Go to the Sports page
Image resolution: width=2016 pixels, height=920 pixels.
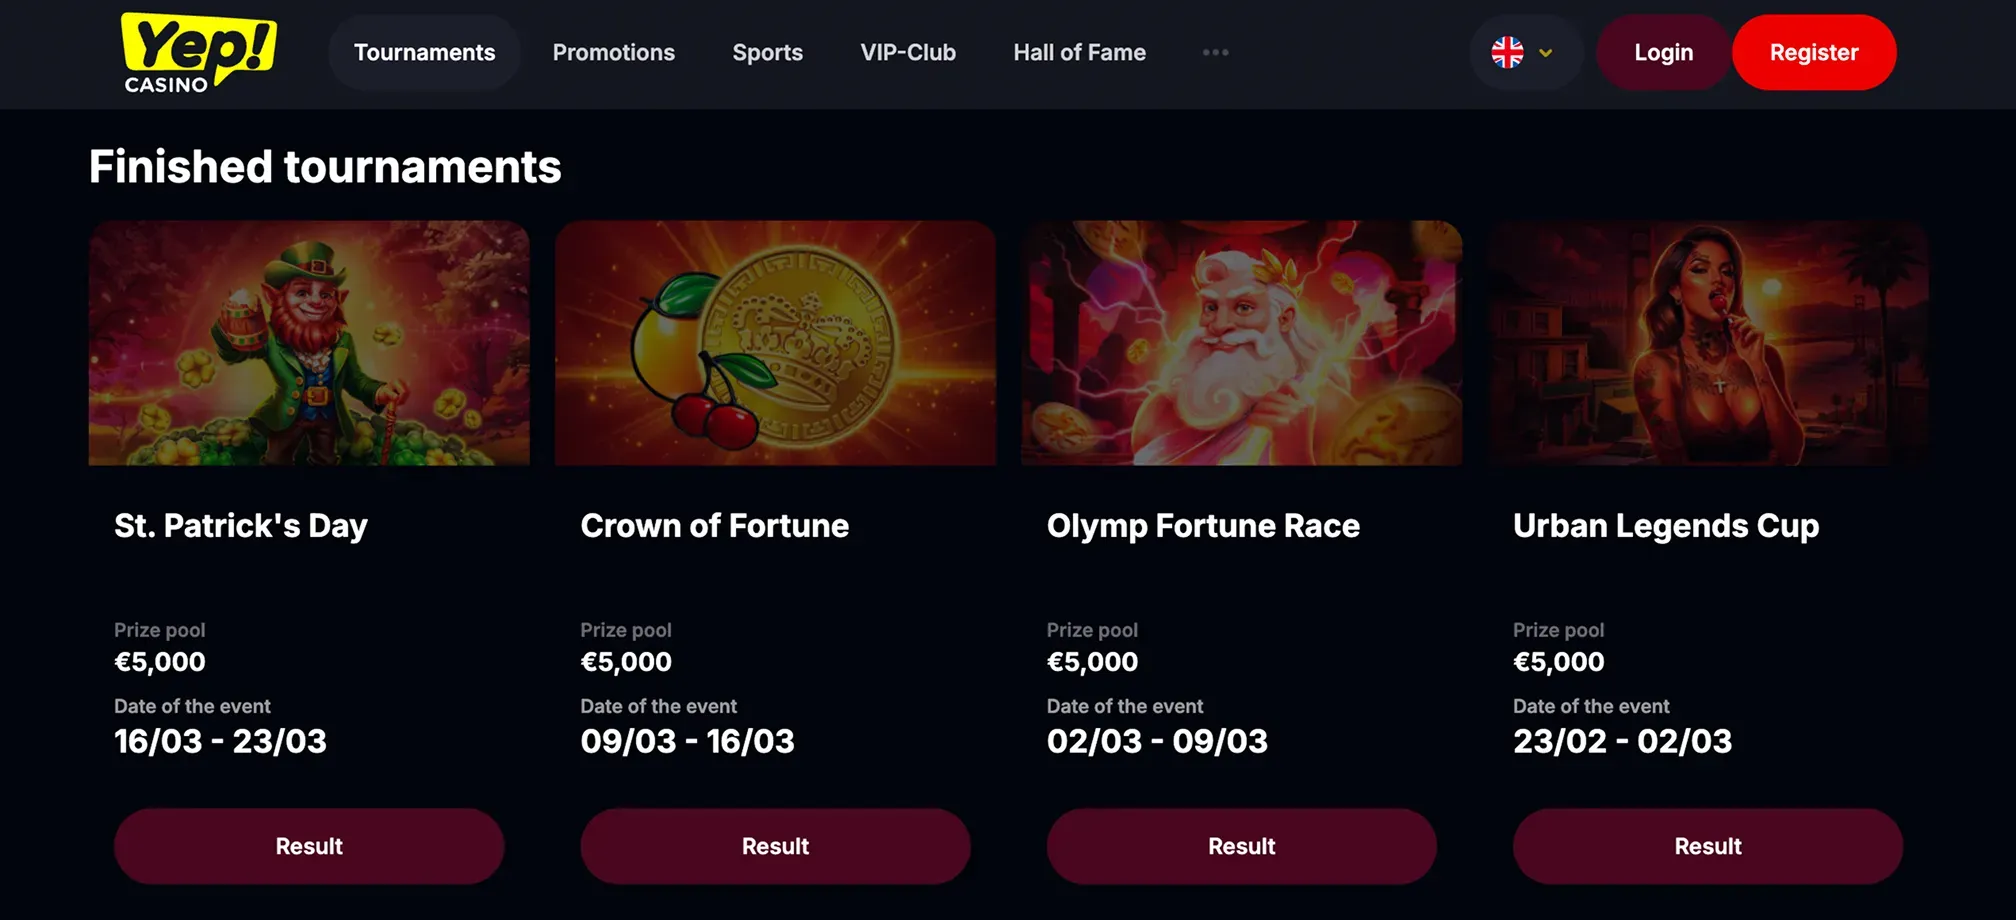(x=767, y=52)
